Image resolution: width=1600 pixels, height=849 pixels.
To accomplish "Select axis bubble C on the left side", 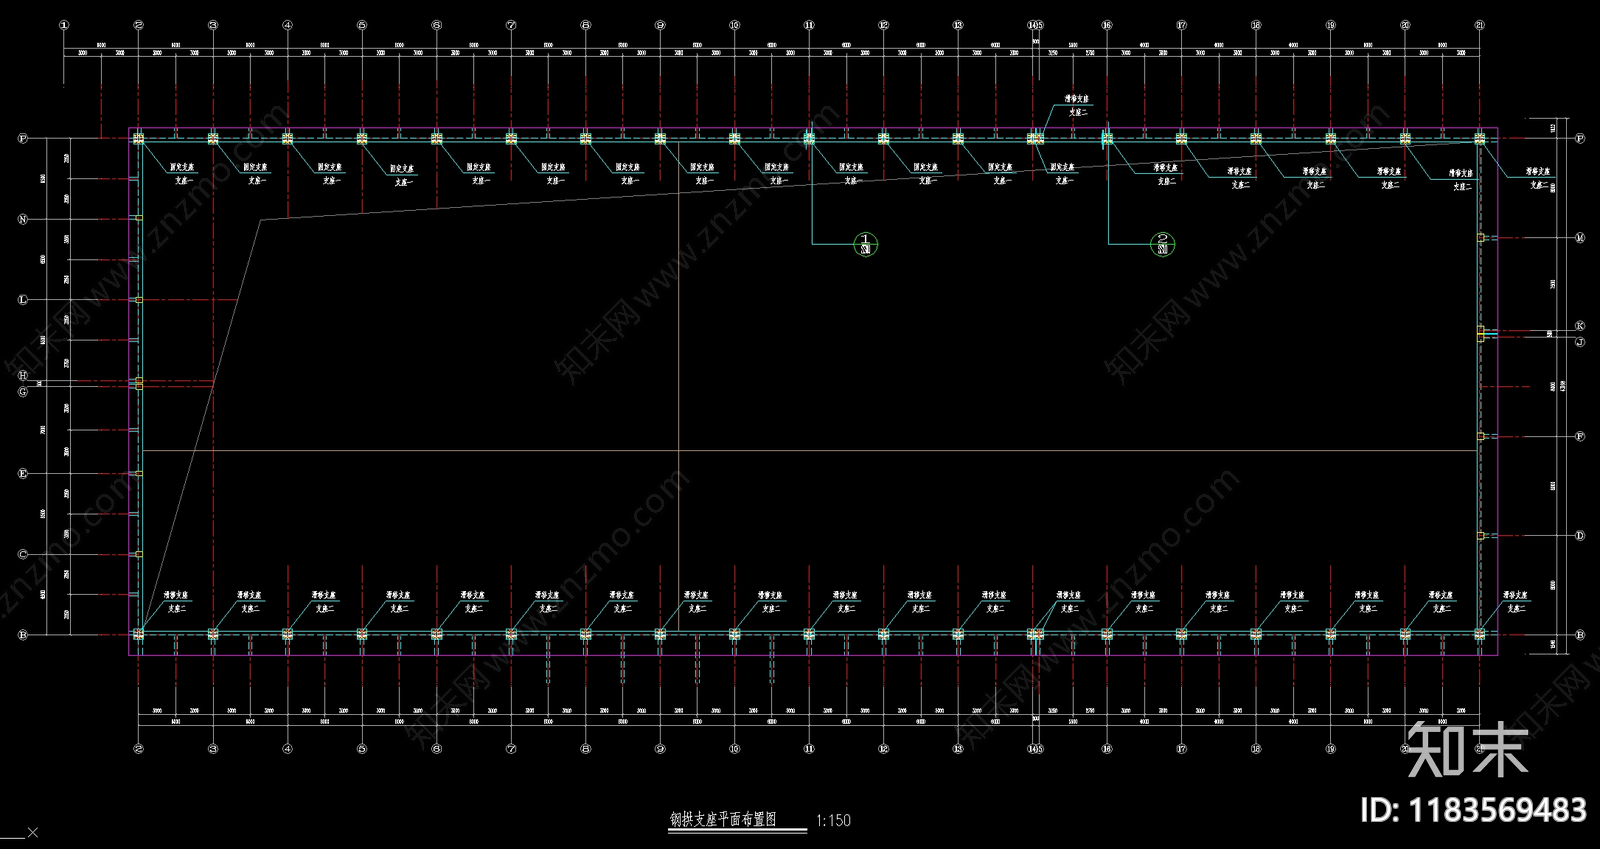I will (x=23, y=554).
